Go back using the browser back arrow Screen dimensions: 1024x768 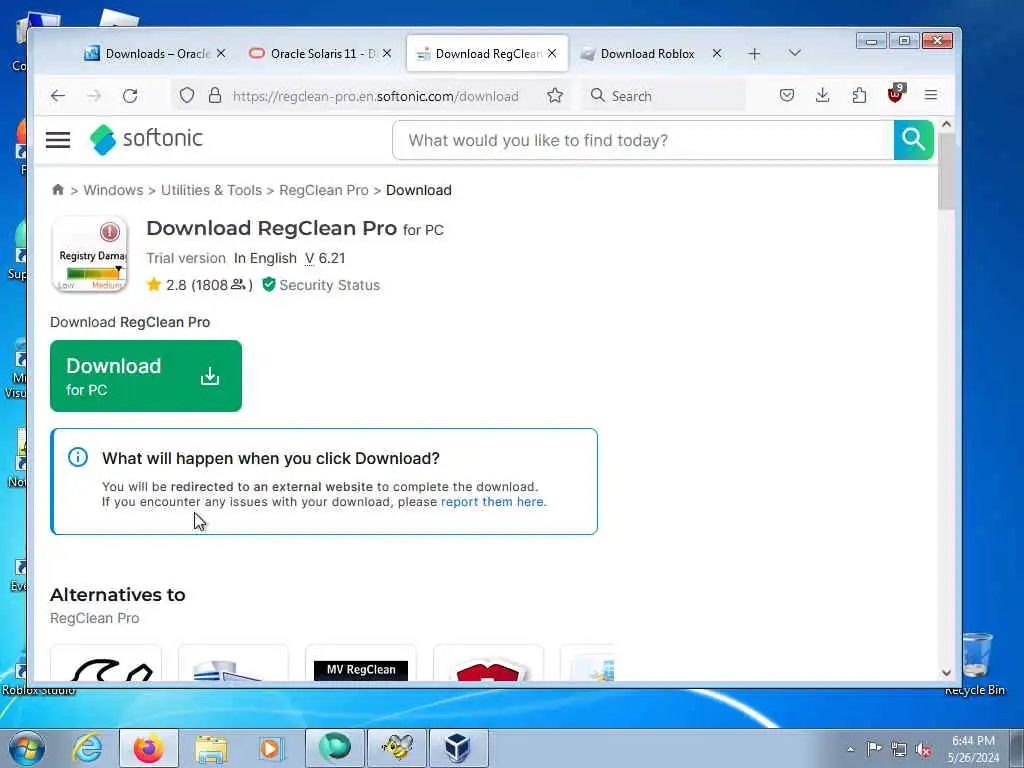coord(58,96)
